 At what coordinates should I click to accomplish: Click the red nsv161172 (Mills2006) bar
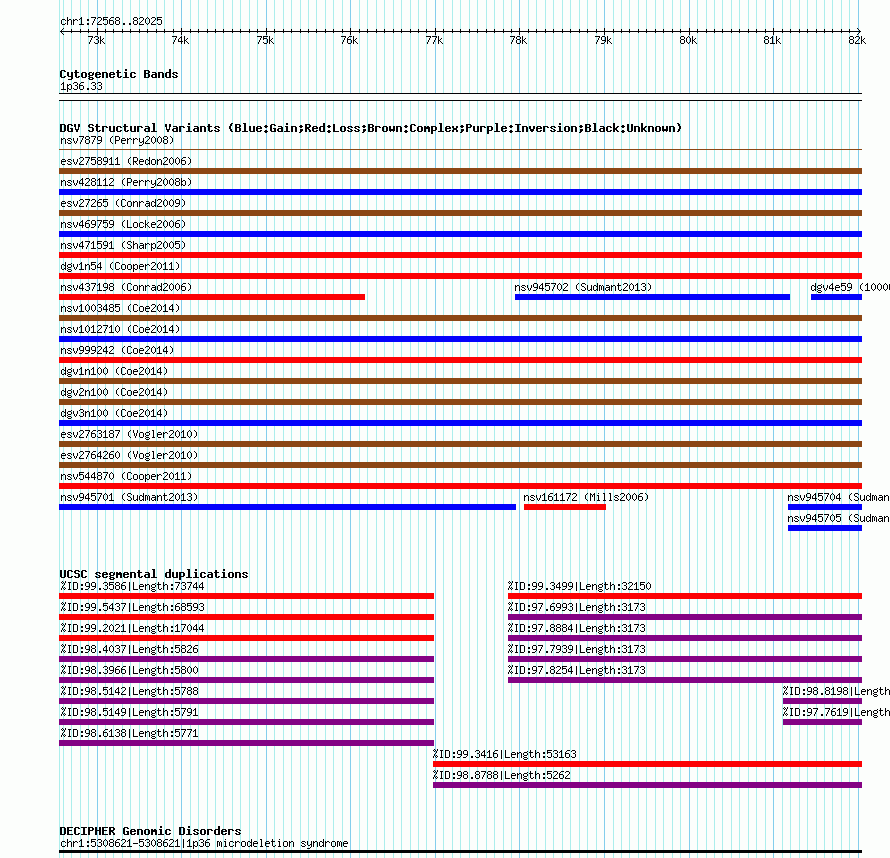pyautogui.click(x=565, y=507)
